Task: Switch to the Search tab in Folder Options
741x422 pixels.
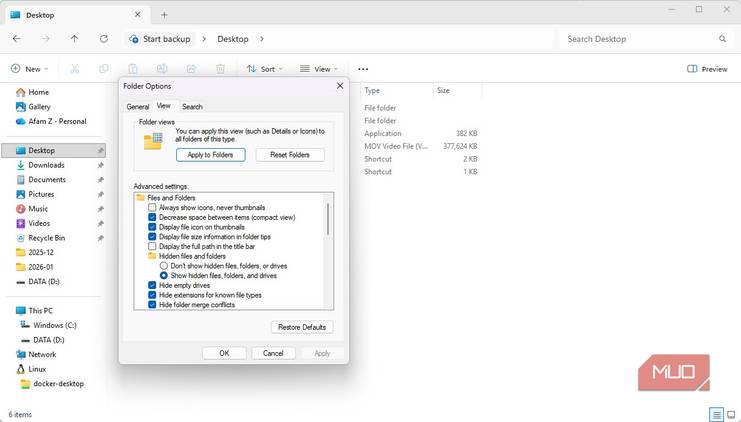Action: coord(192,107)
